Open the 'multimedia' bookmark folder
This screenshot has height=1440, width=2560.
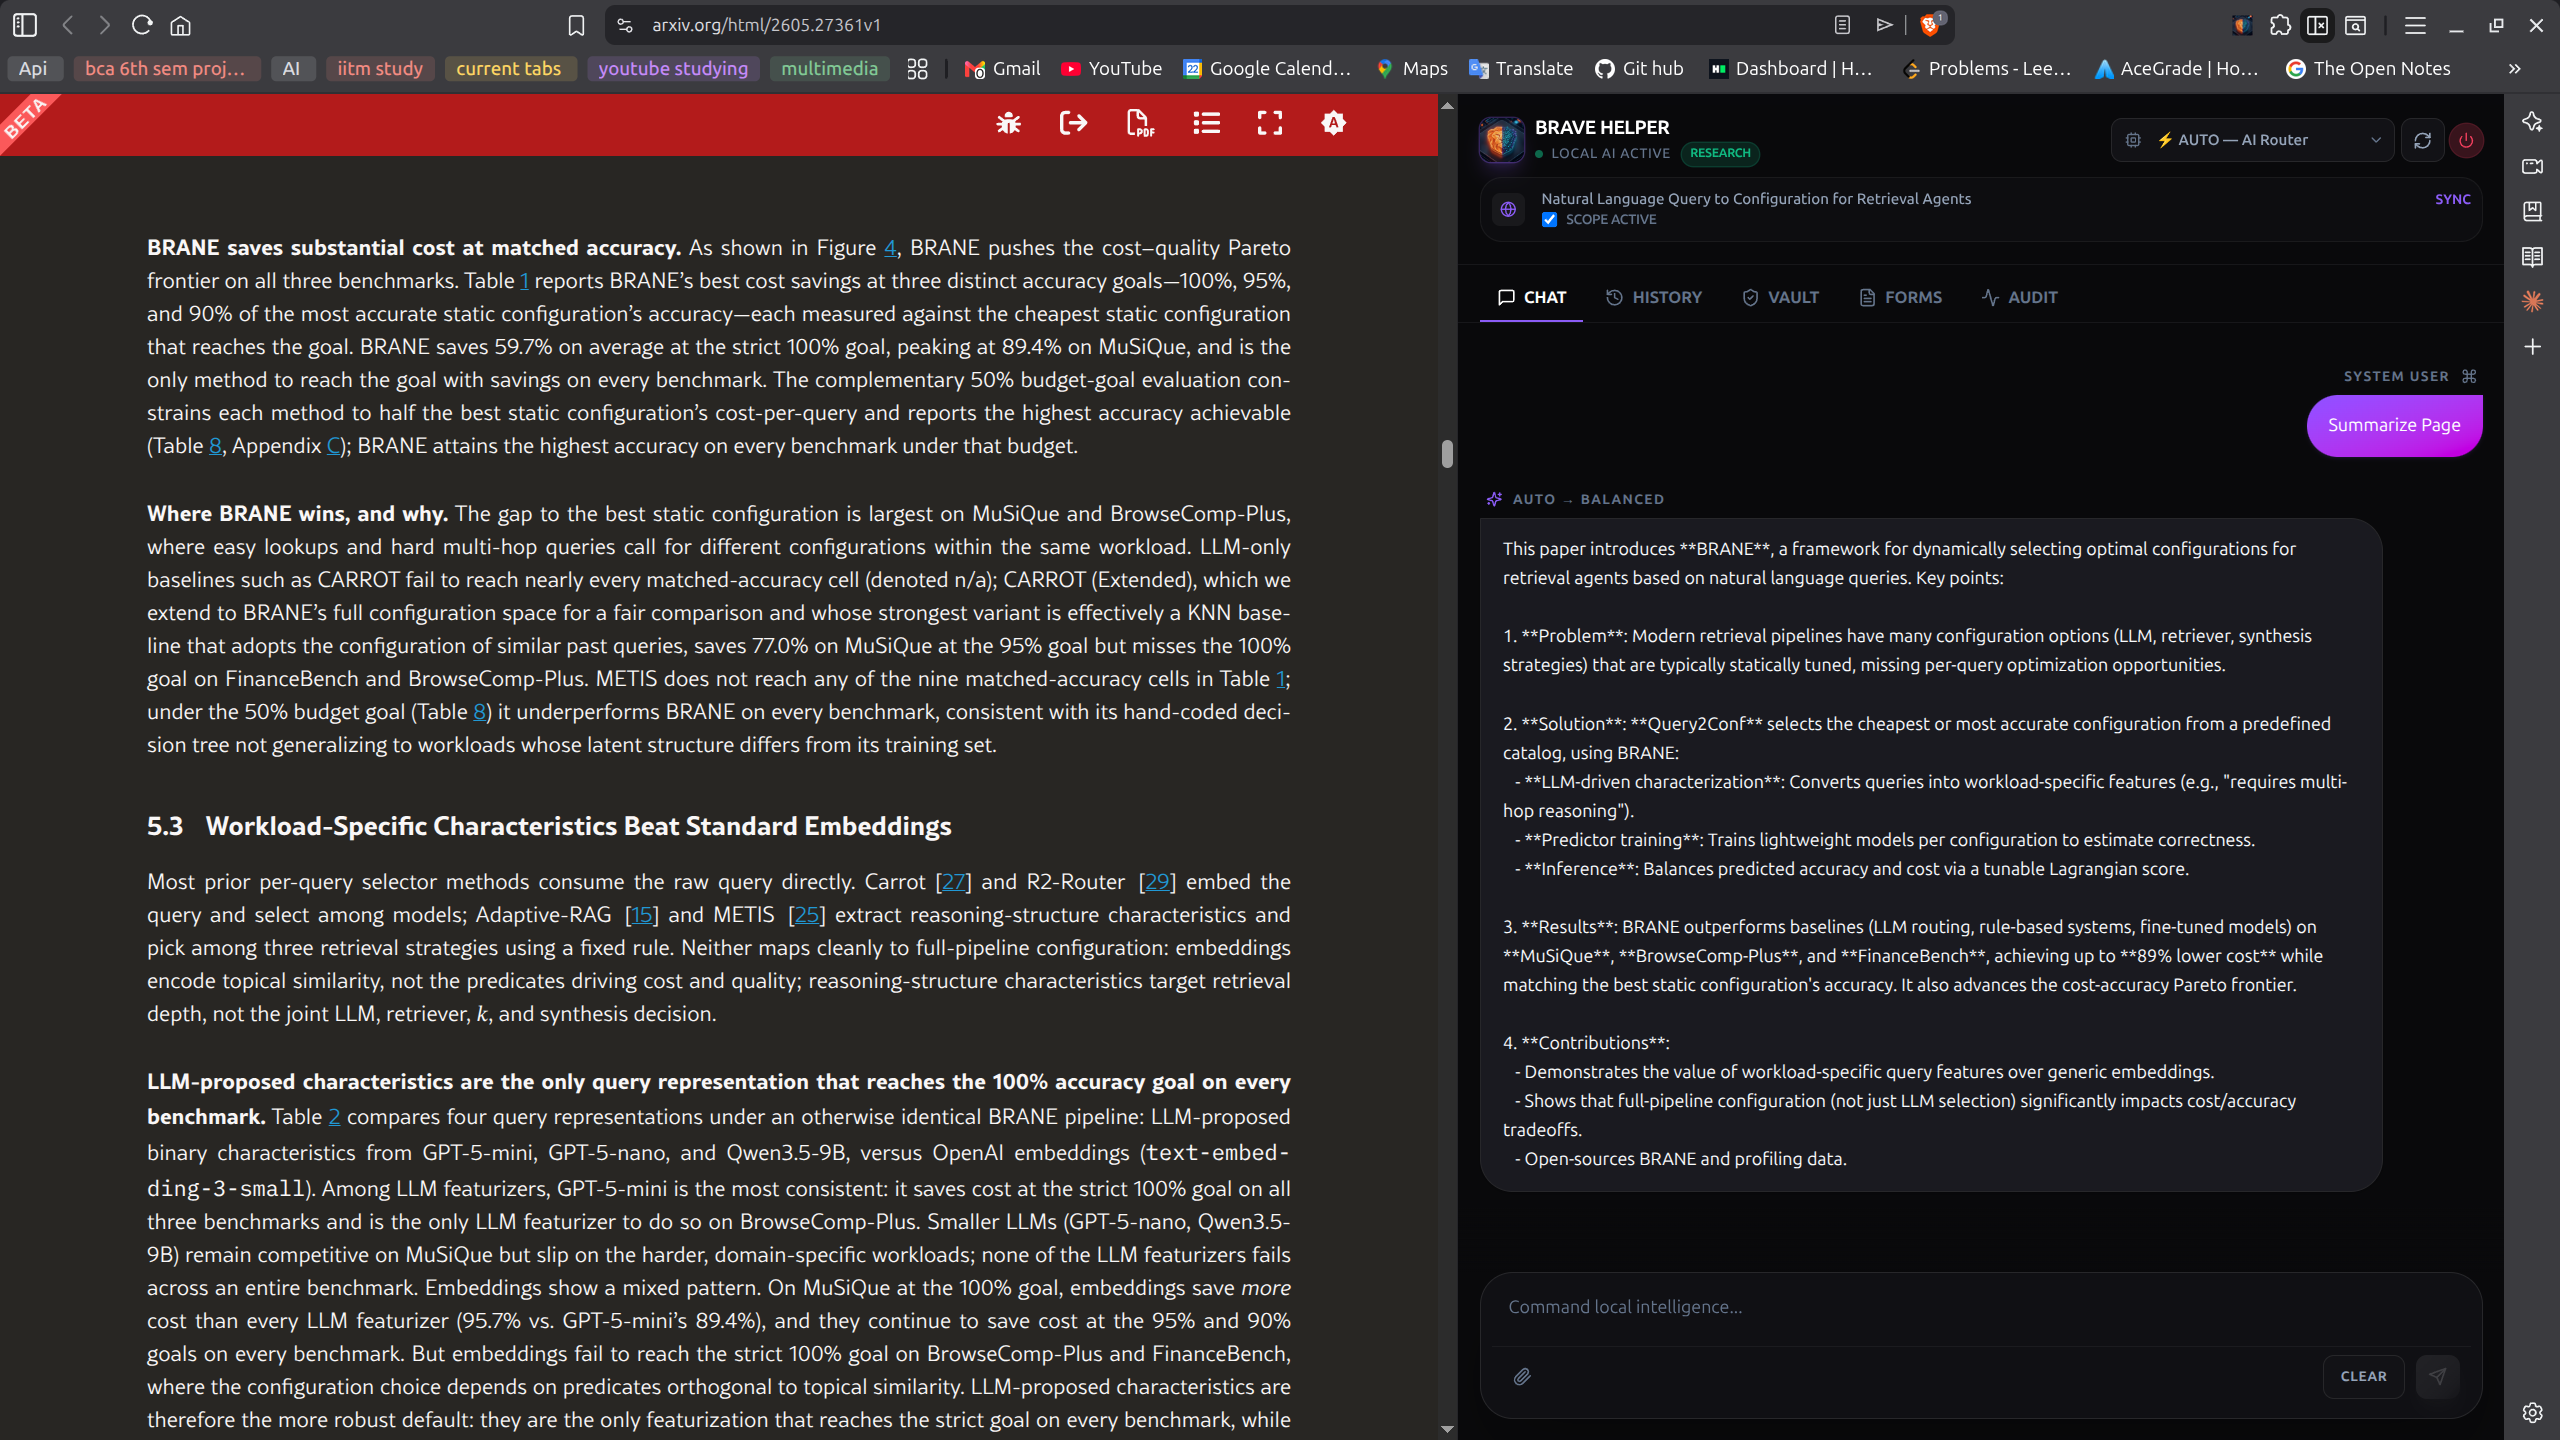pos(829,69)
